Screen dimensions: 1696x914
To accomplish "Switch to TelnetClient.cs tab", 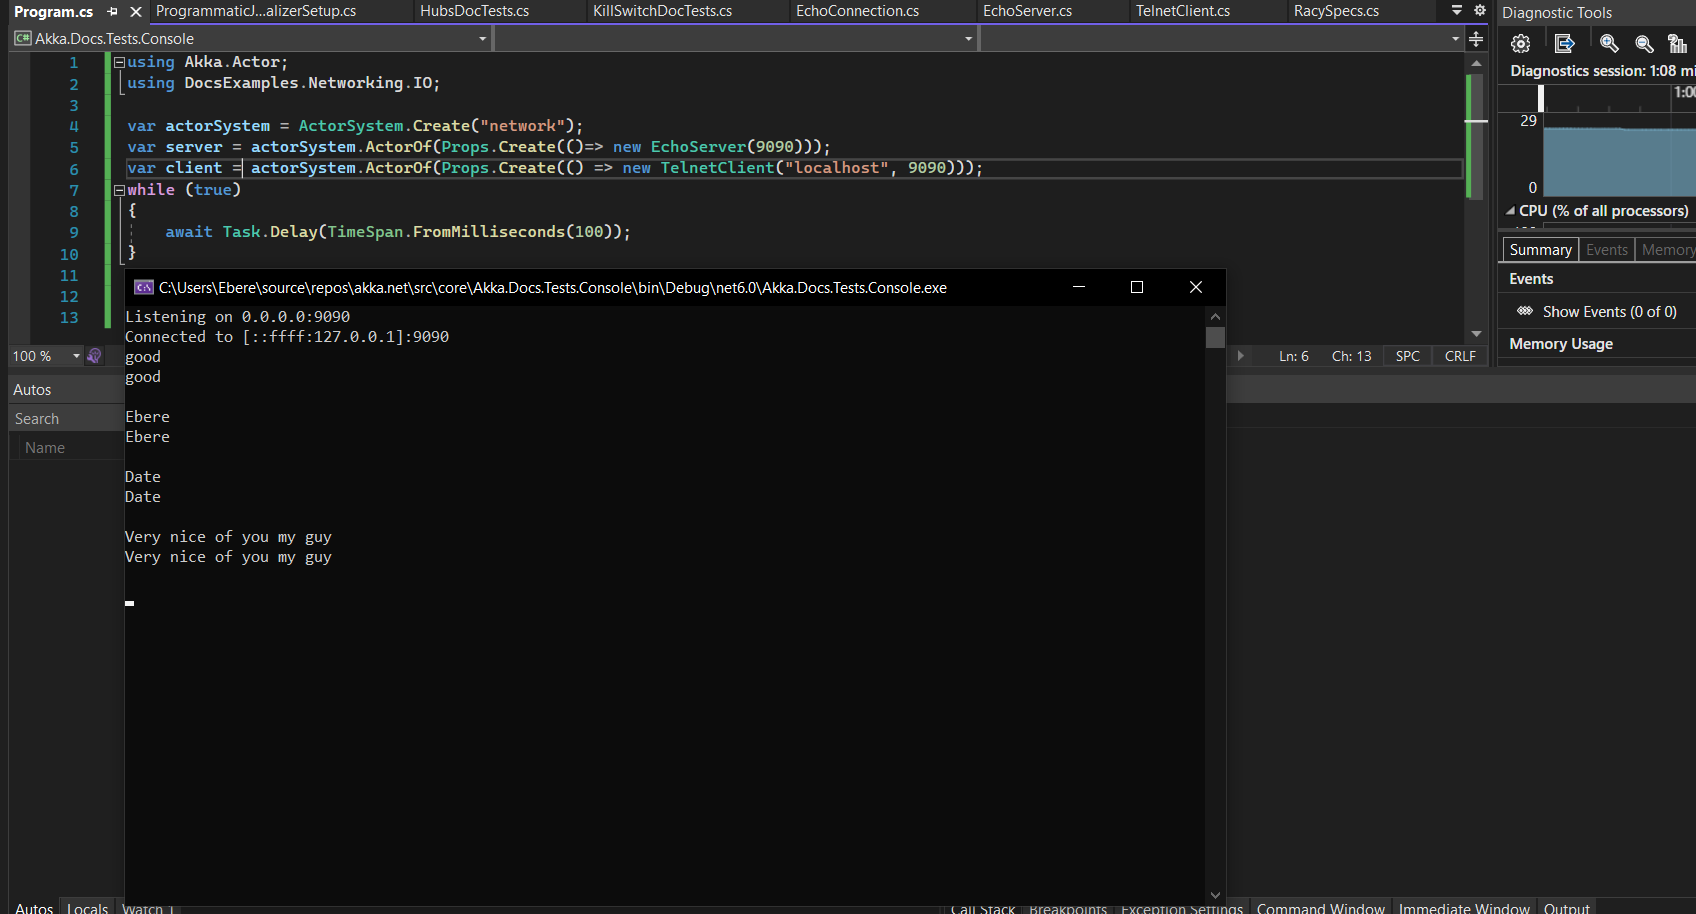I will click(1183, 11).
